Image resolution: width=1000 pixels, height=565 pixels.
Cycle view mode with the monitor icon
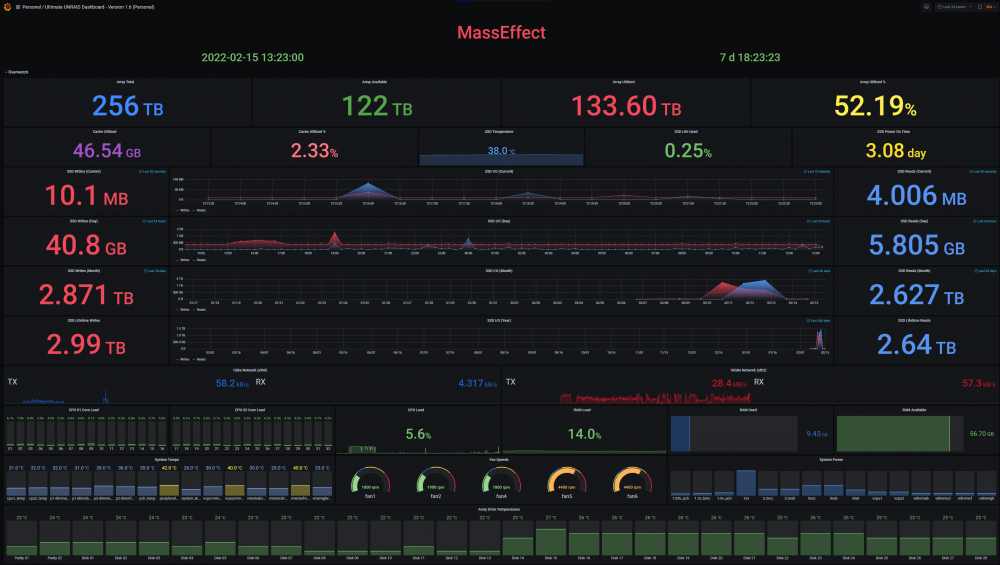(x=926, y=7)
